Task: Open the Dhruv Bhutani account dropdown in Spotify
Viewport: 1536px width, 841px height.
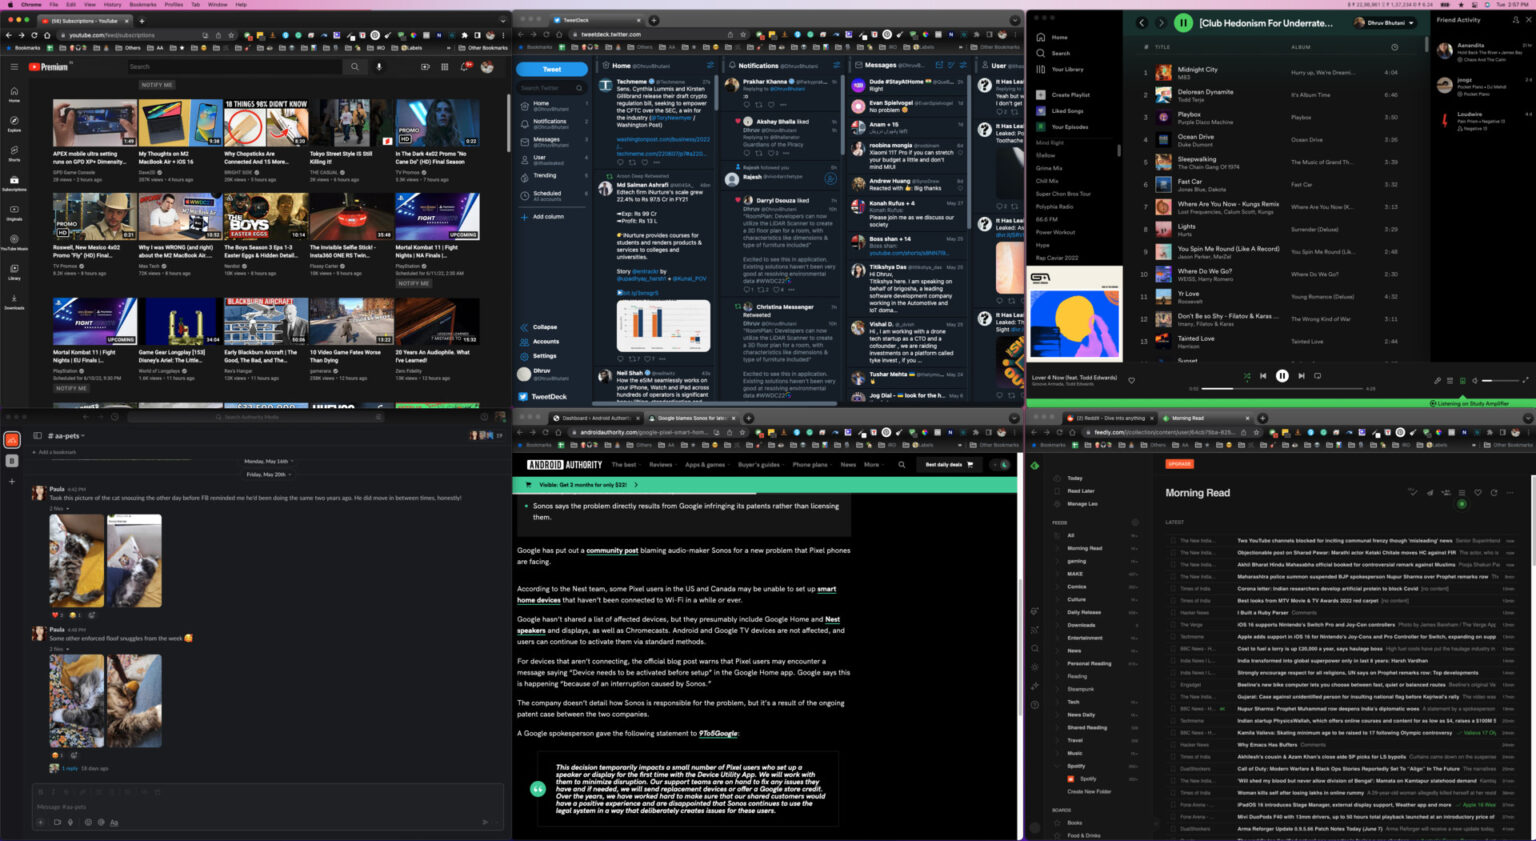Action: pyautogui.click(x=1386, y=22)
